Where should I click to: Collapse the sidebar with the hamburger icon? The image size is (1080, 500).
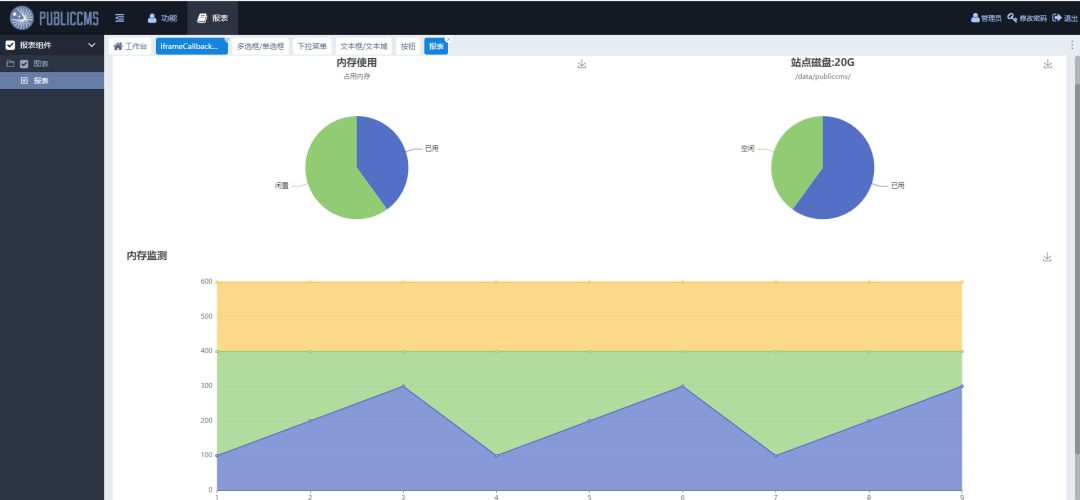click(120, 18)
